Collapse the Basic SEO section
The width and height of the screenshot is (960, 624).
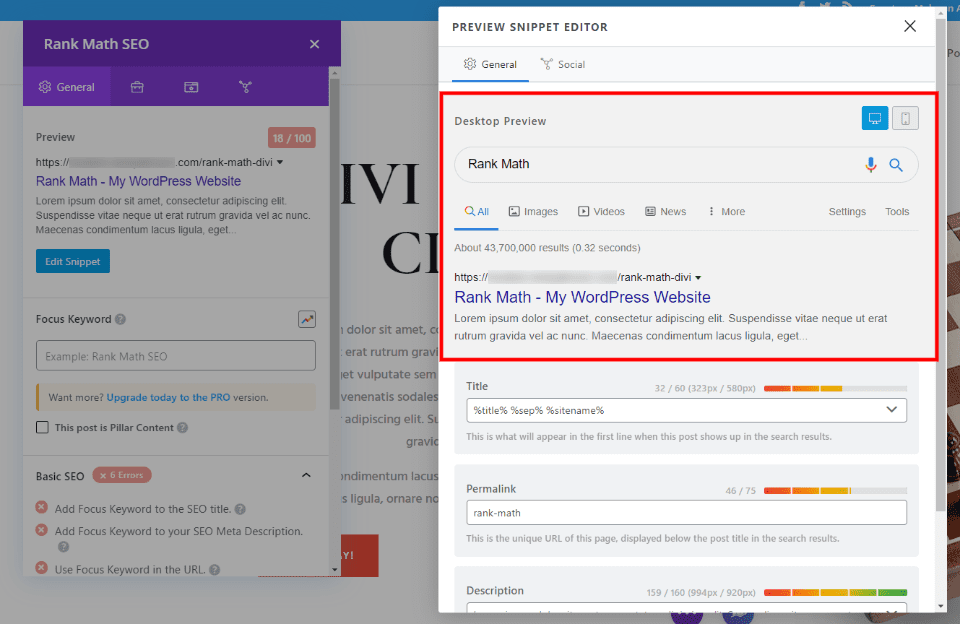point(307,474)
